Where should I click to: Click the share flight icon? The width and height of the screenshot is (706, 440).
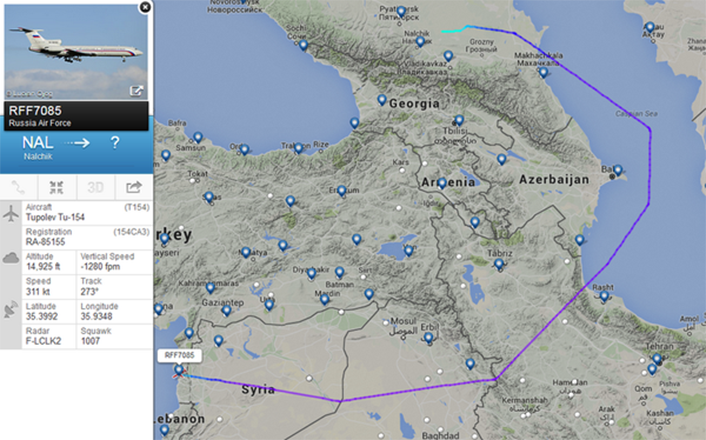(132, 187)
